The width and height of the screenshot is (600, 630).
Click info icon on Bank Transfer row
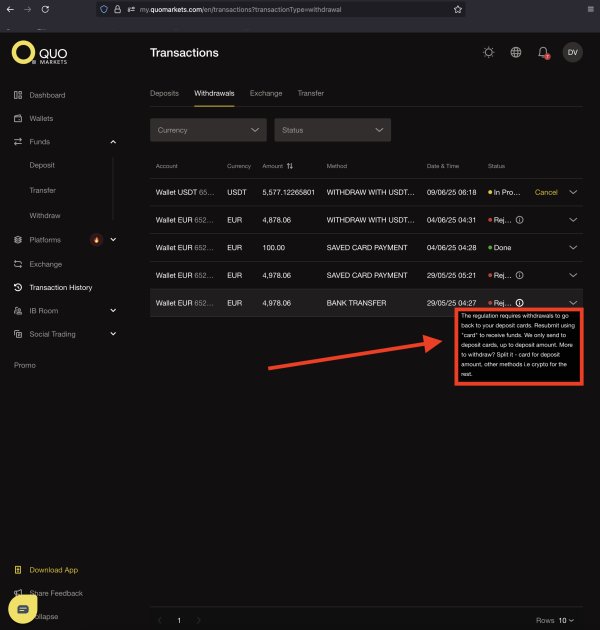[x=520, y=303]
